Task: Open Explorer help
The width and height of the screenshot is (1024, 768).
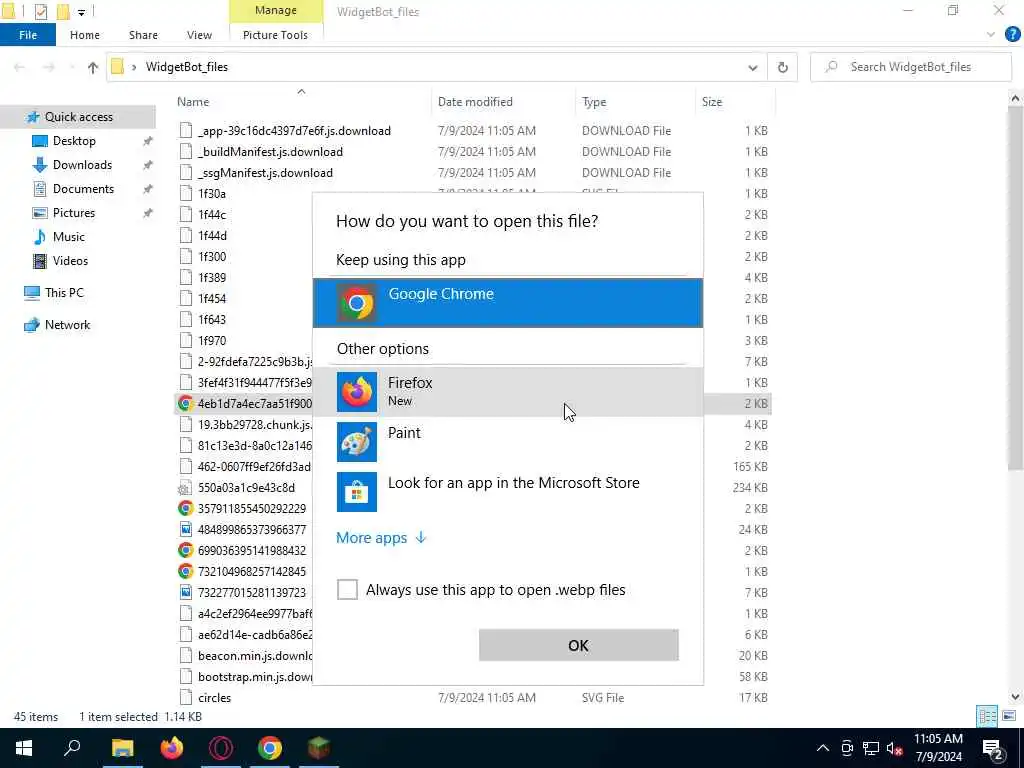Action: 1012,34
